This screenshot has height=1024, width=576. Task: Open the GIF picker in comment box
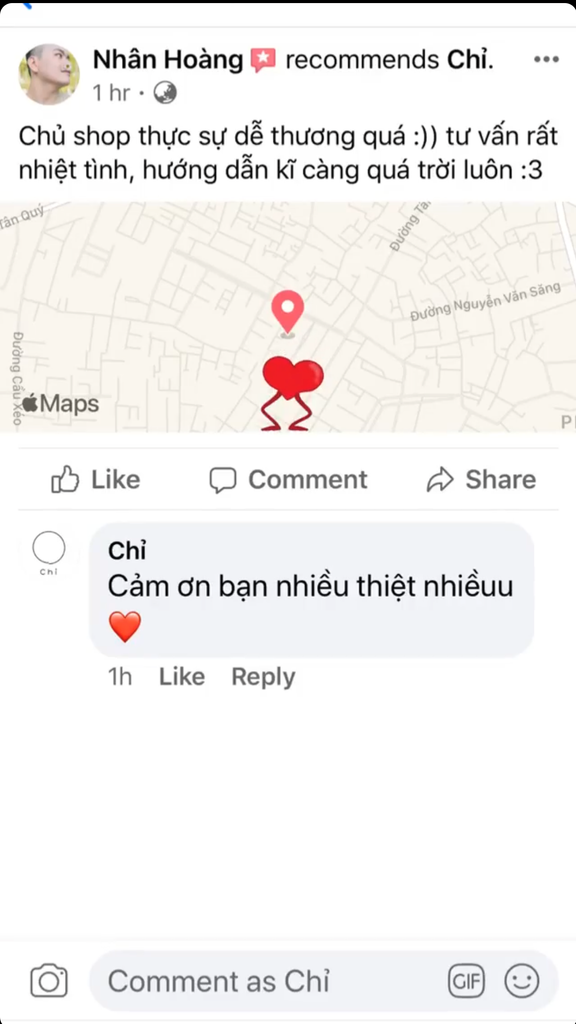(466, 981)
